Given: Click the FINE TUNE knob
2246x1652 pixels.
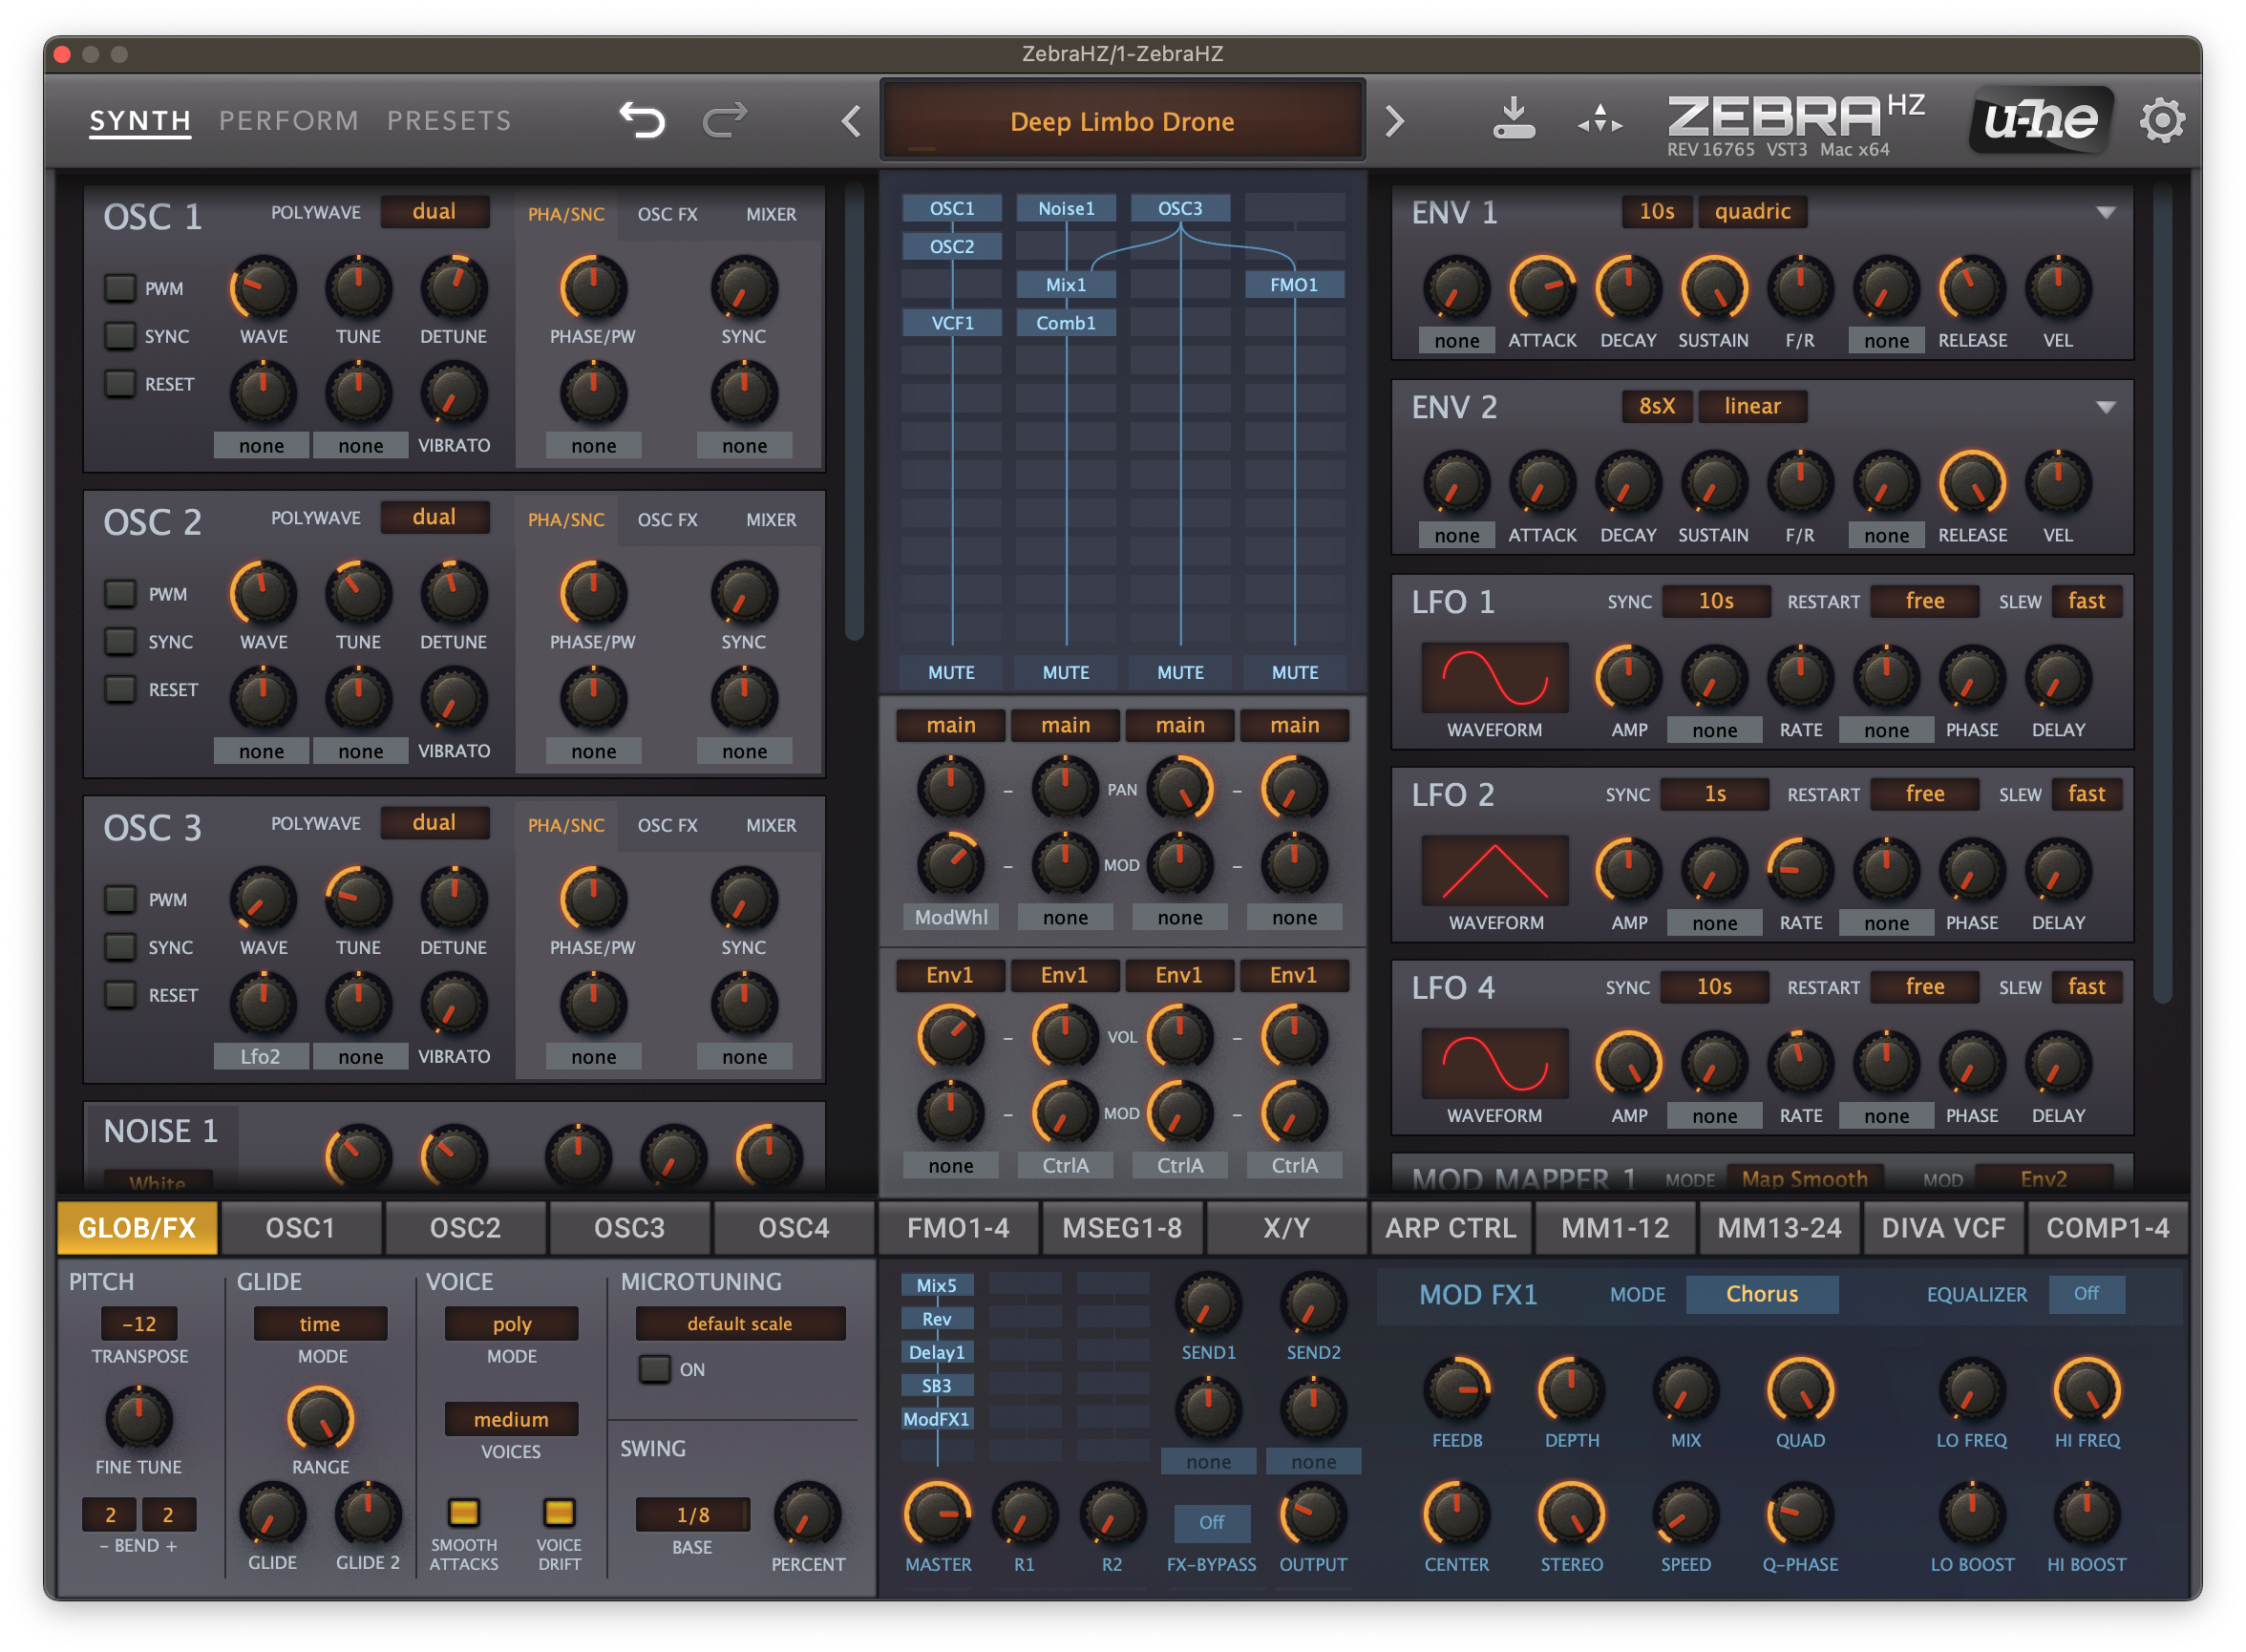Looking at the screenshot, I should click(x=139, y=1419).
